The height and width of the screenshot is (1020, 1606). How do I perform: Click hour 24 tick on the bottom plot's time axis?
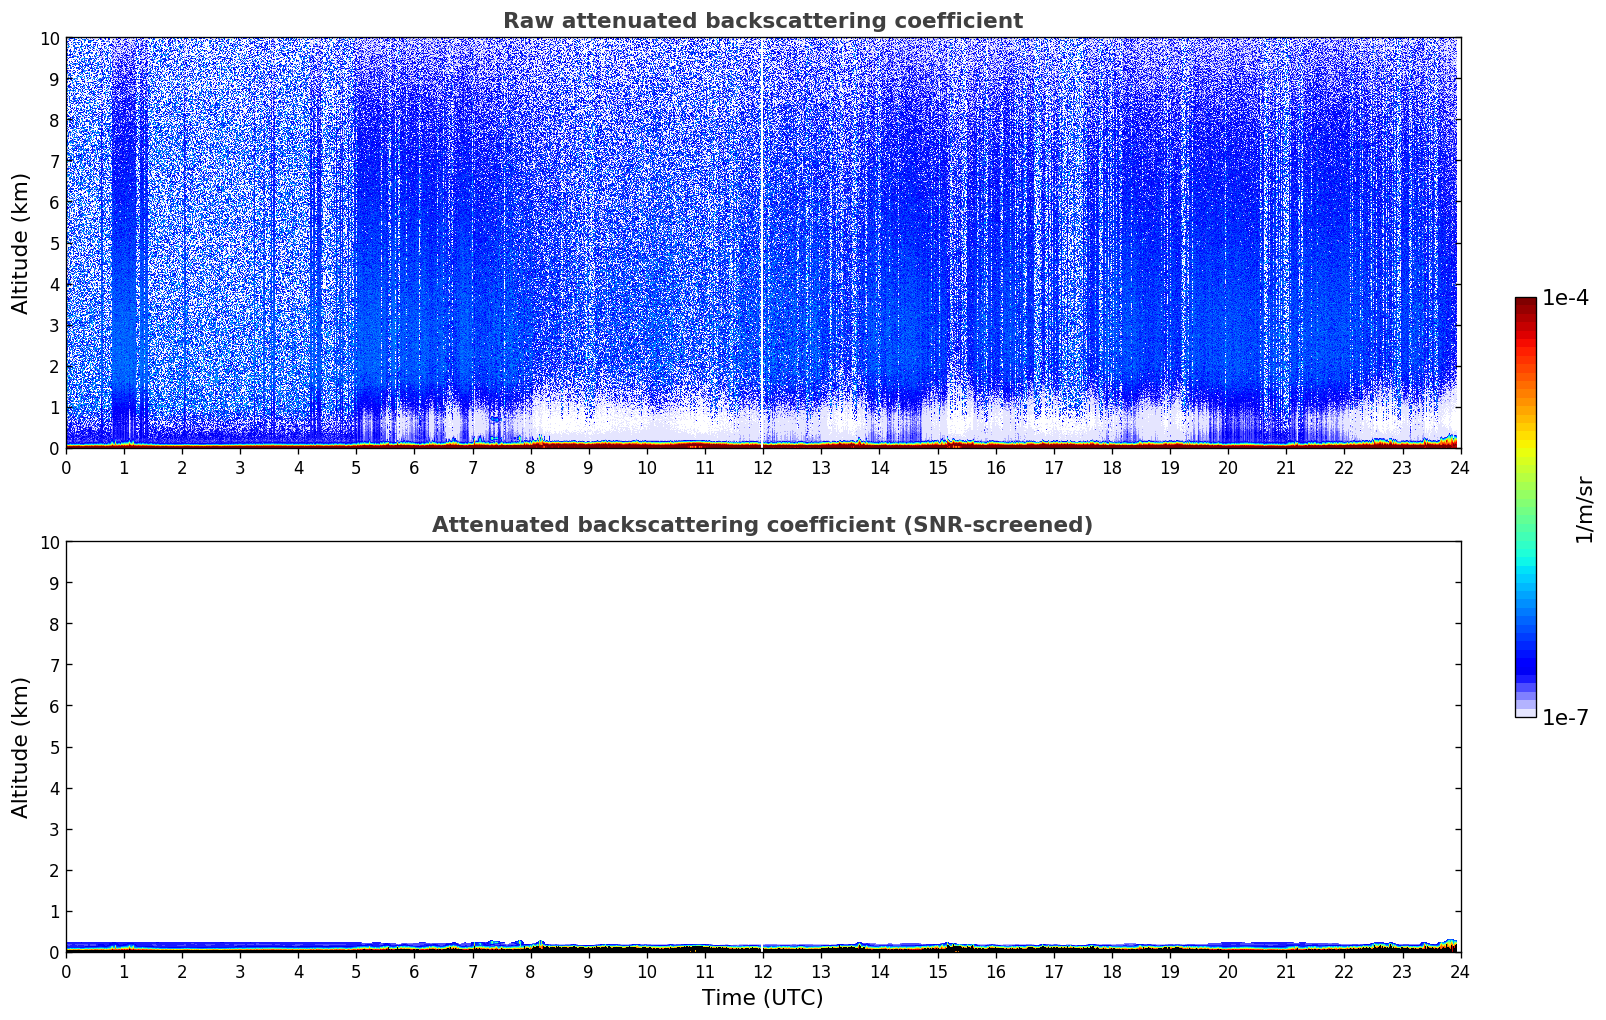(x=1460, y=971)
